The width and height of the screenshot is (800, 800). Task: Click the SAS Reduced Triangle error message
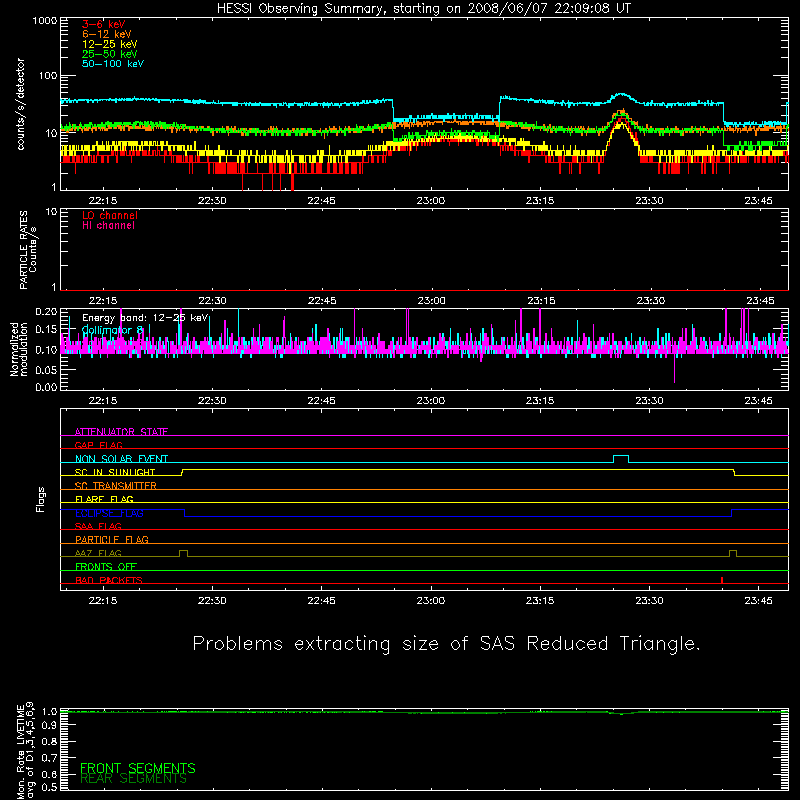[446, 644]
